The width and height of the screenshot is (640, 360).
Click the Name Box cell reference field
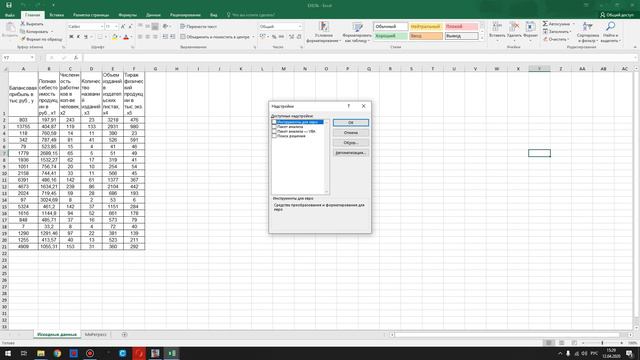coord(18,58)
